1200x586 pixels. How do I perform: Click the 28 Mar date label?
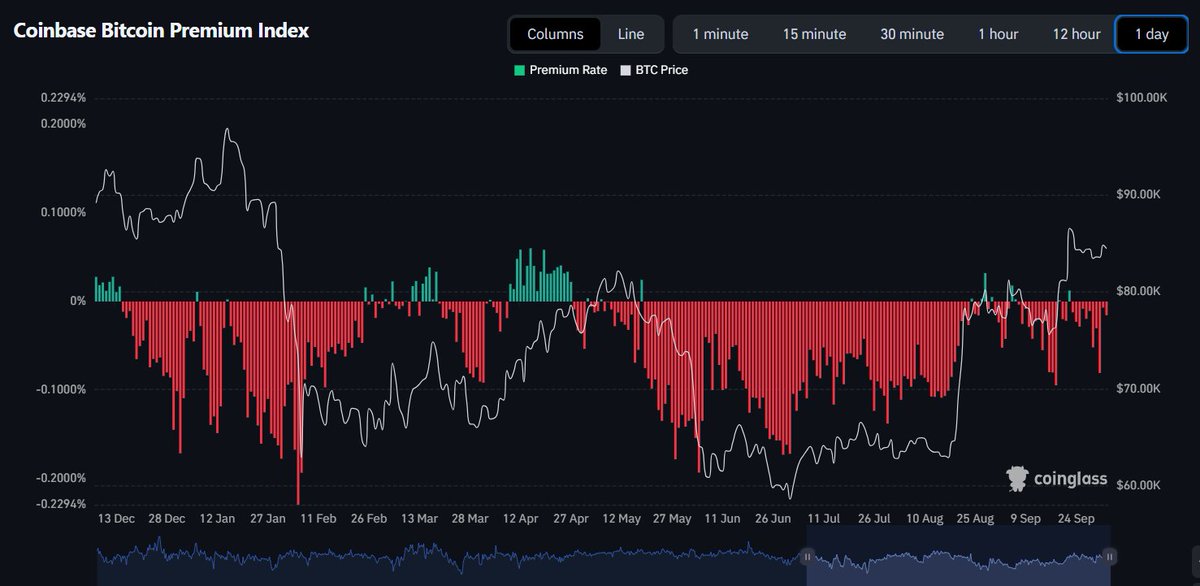470,519
